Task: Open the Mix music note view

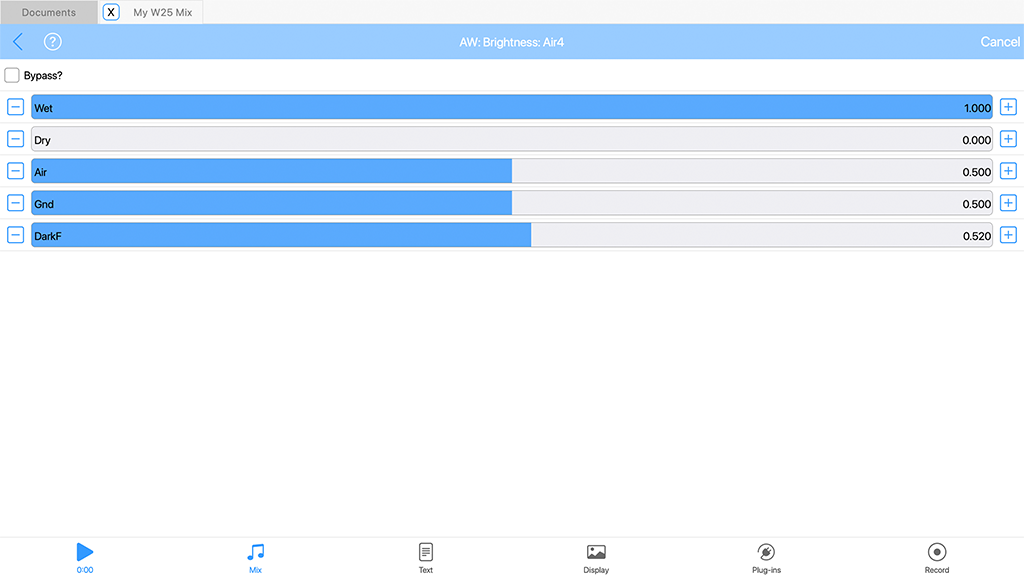Action: [x=255, y=556]
